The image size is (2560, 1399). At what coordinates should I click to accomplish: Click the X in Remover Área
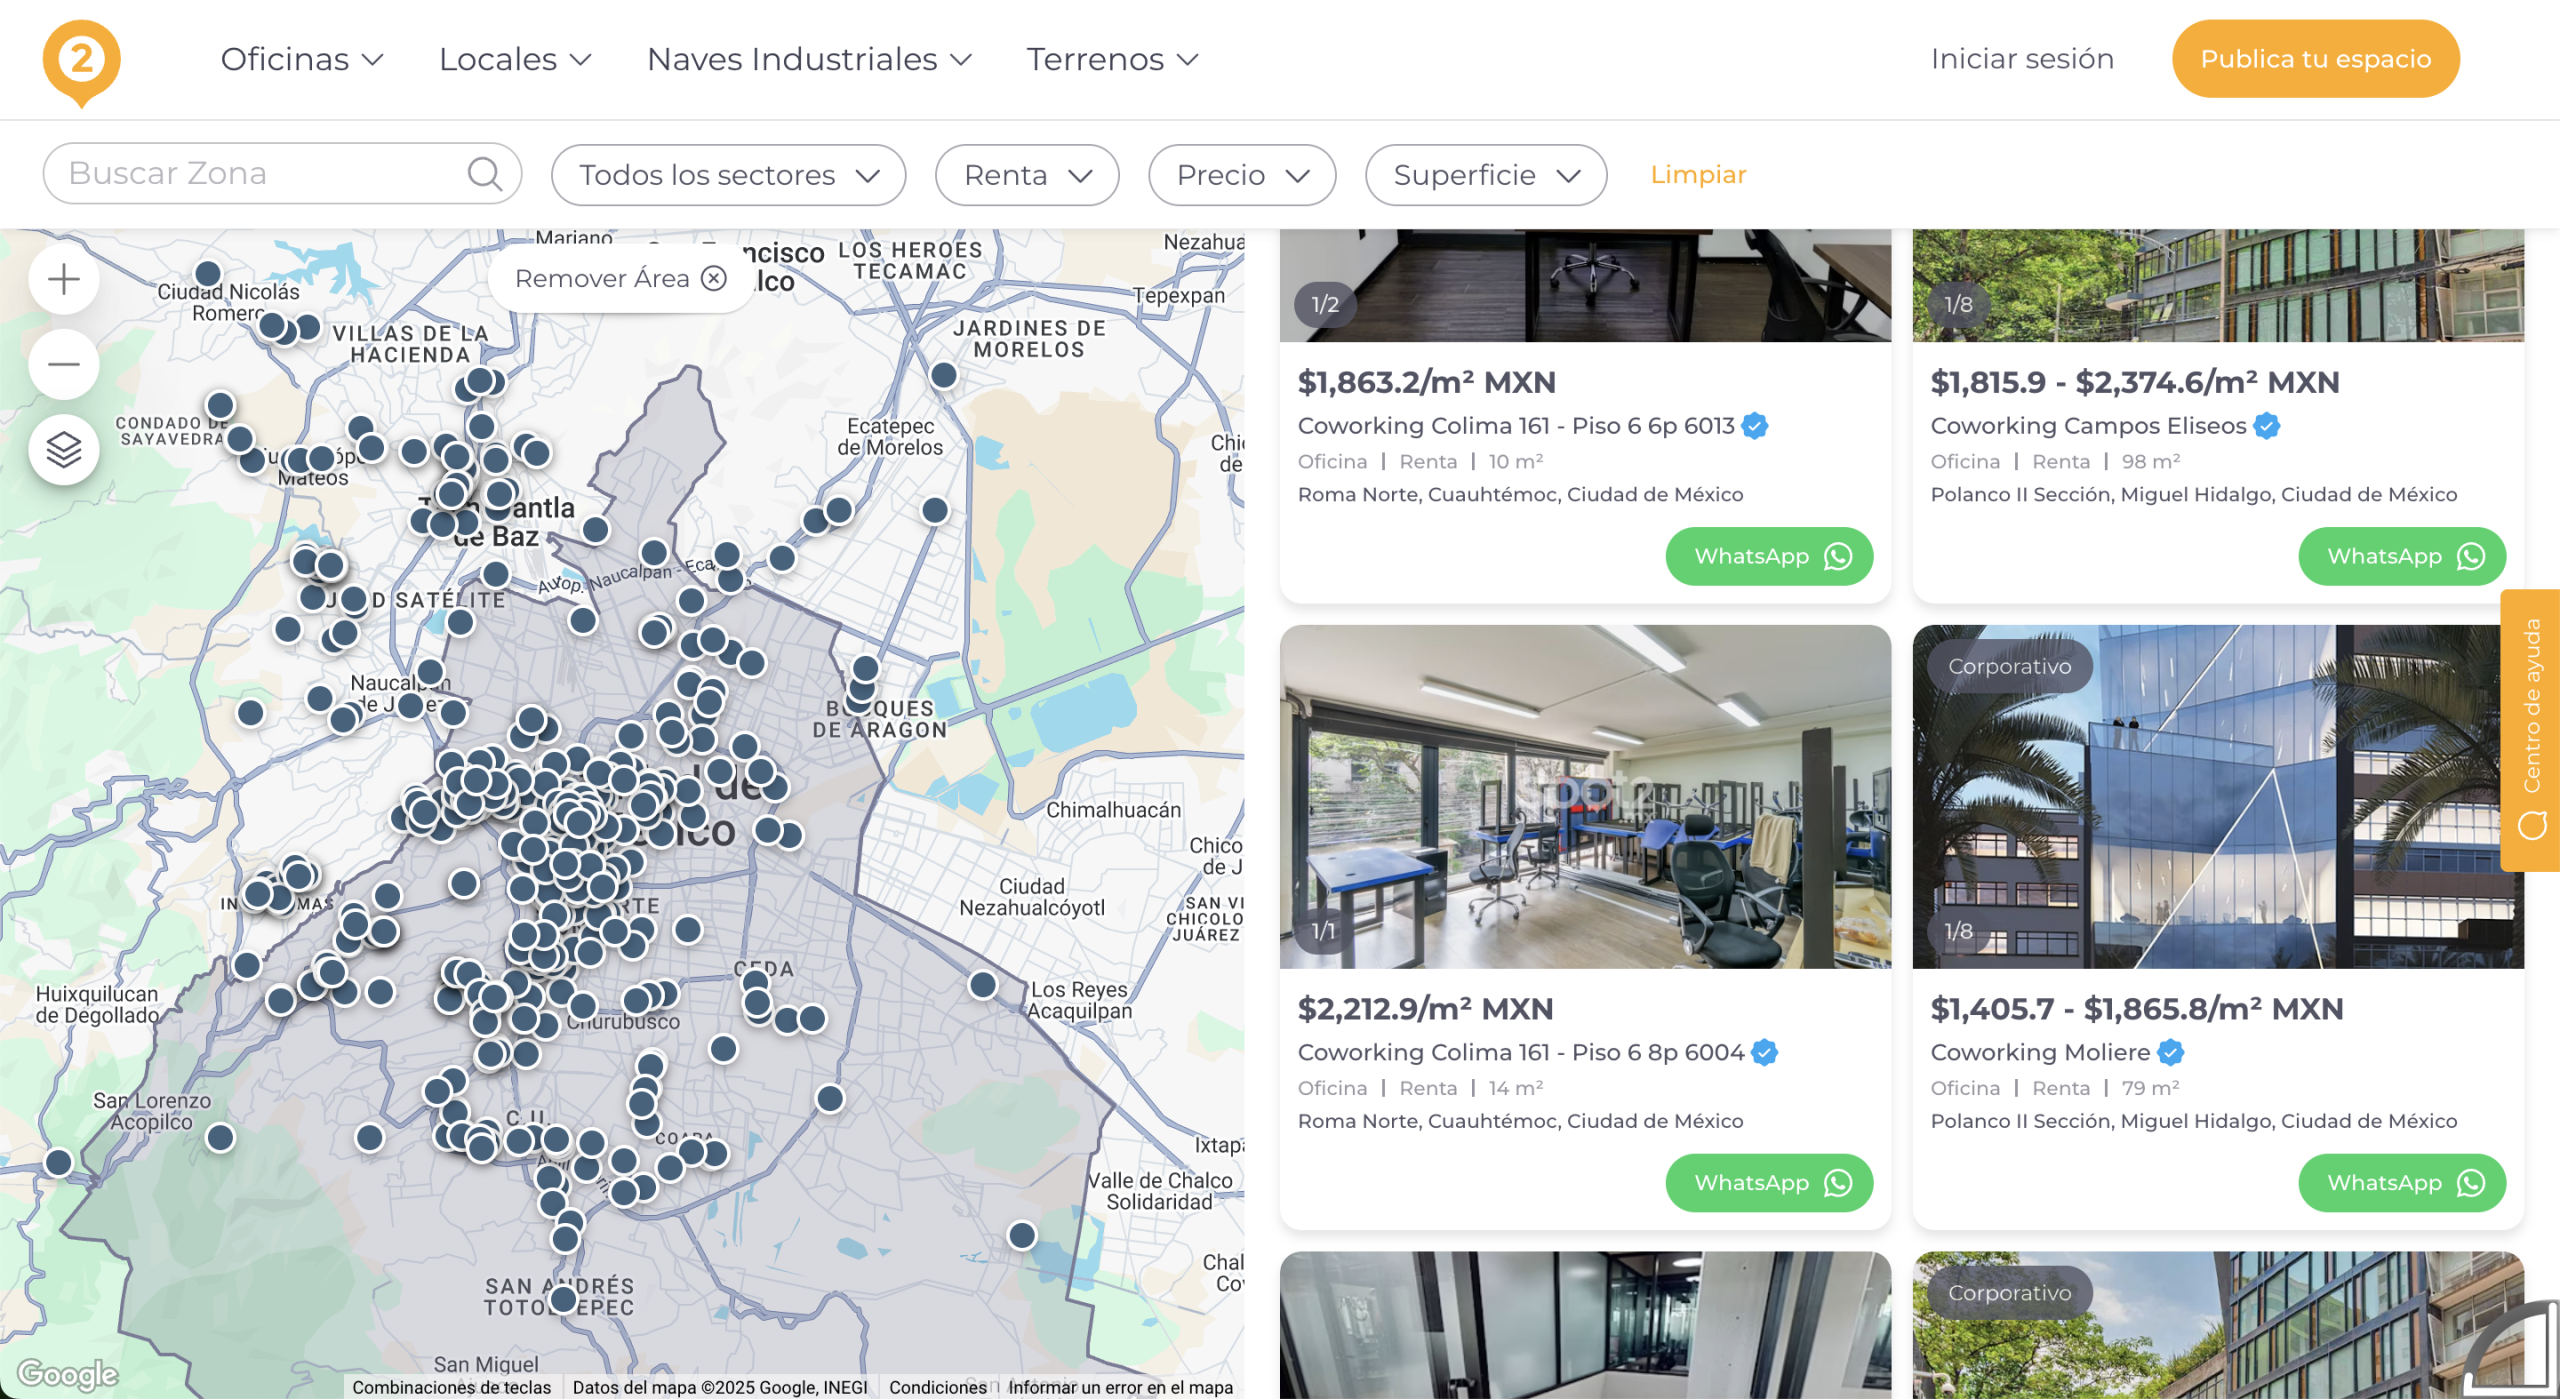tap(714, 278)
